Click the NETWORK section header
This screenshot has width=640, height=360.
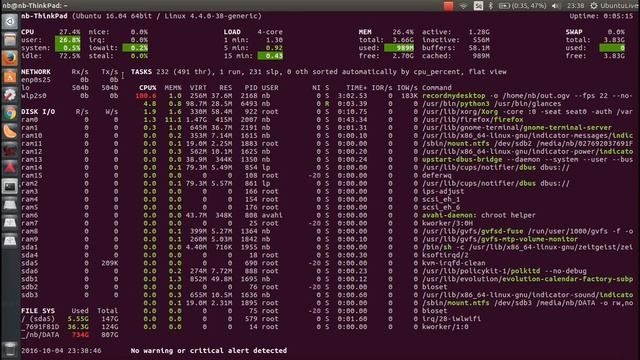click(36, 72)
